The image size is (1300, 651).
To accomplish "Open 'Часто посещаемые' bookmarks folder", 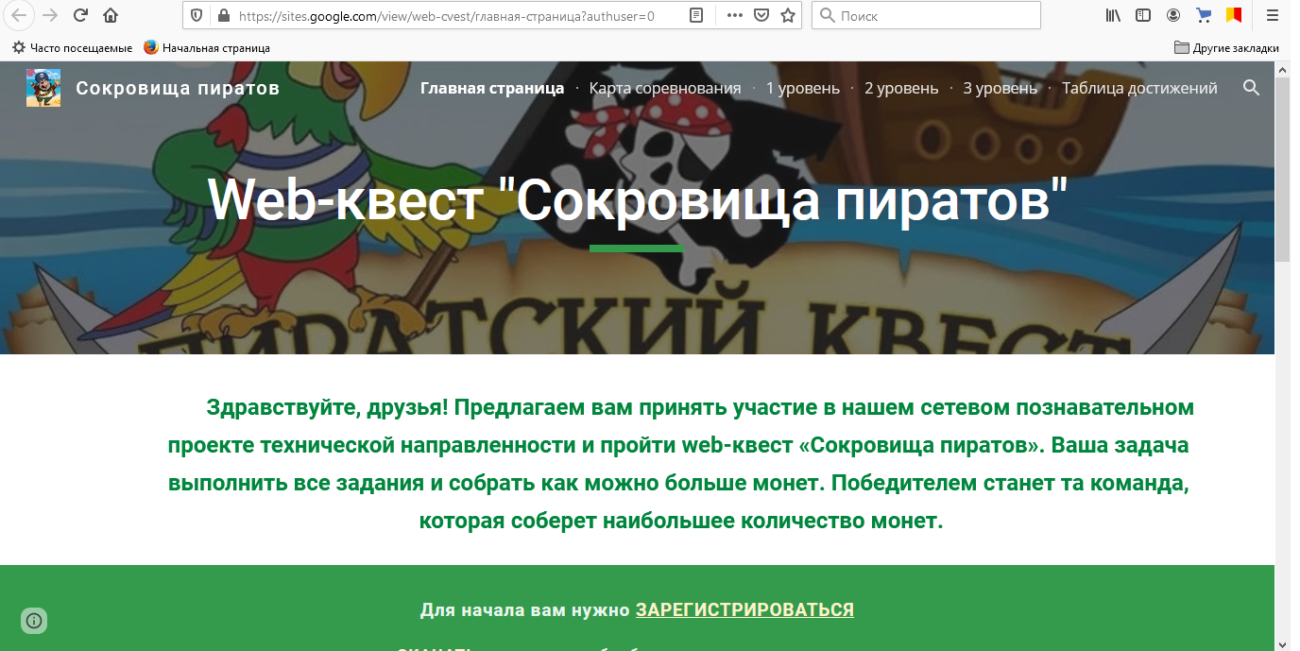I will coord(72,48).
